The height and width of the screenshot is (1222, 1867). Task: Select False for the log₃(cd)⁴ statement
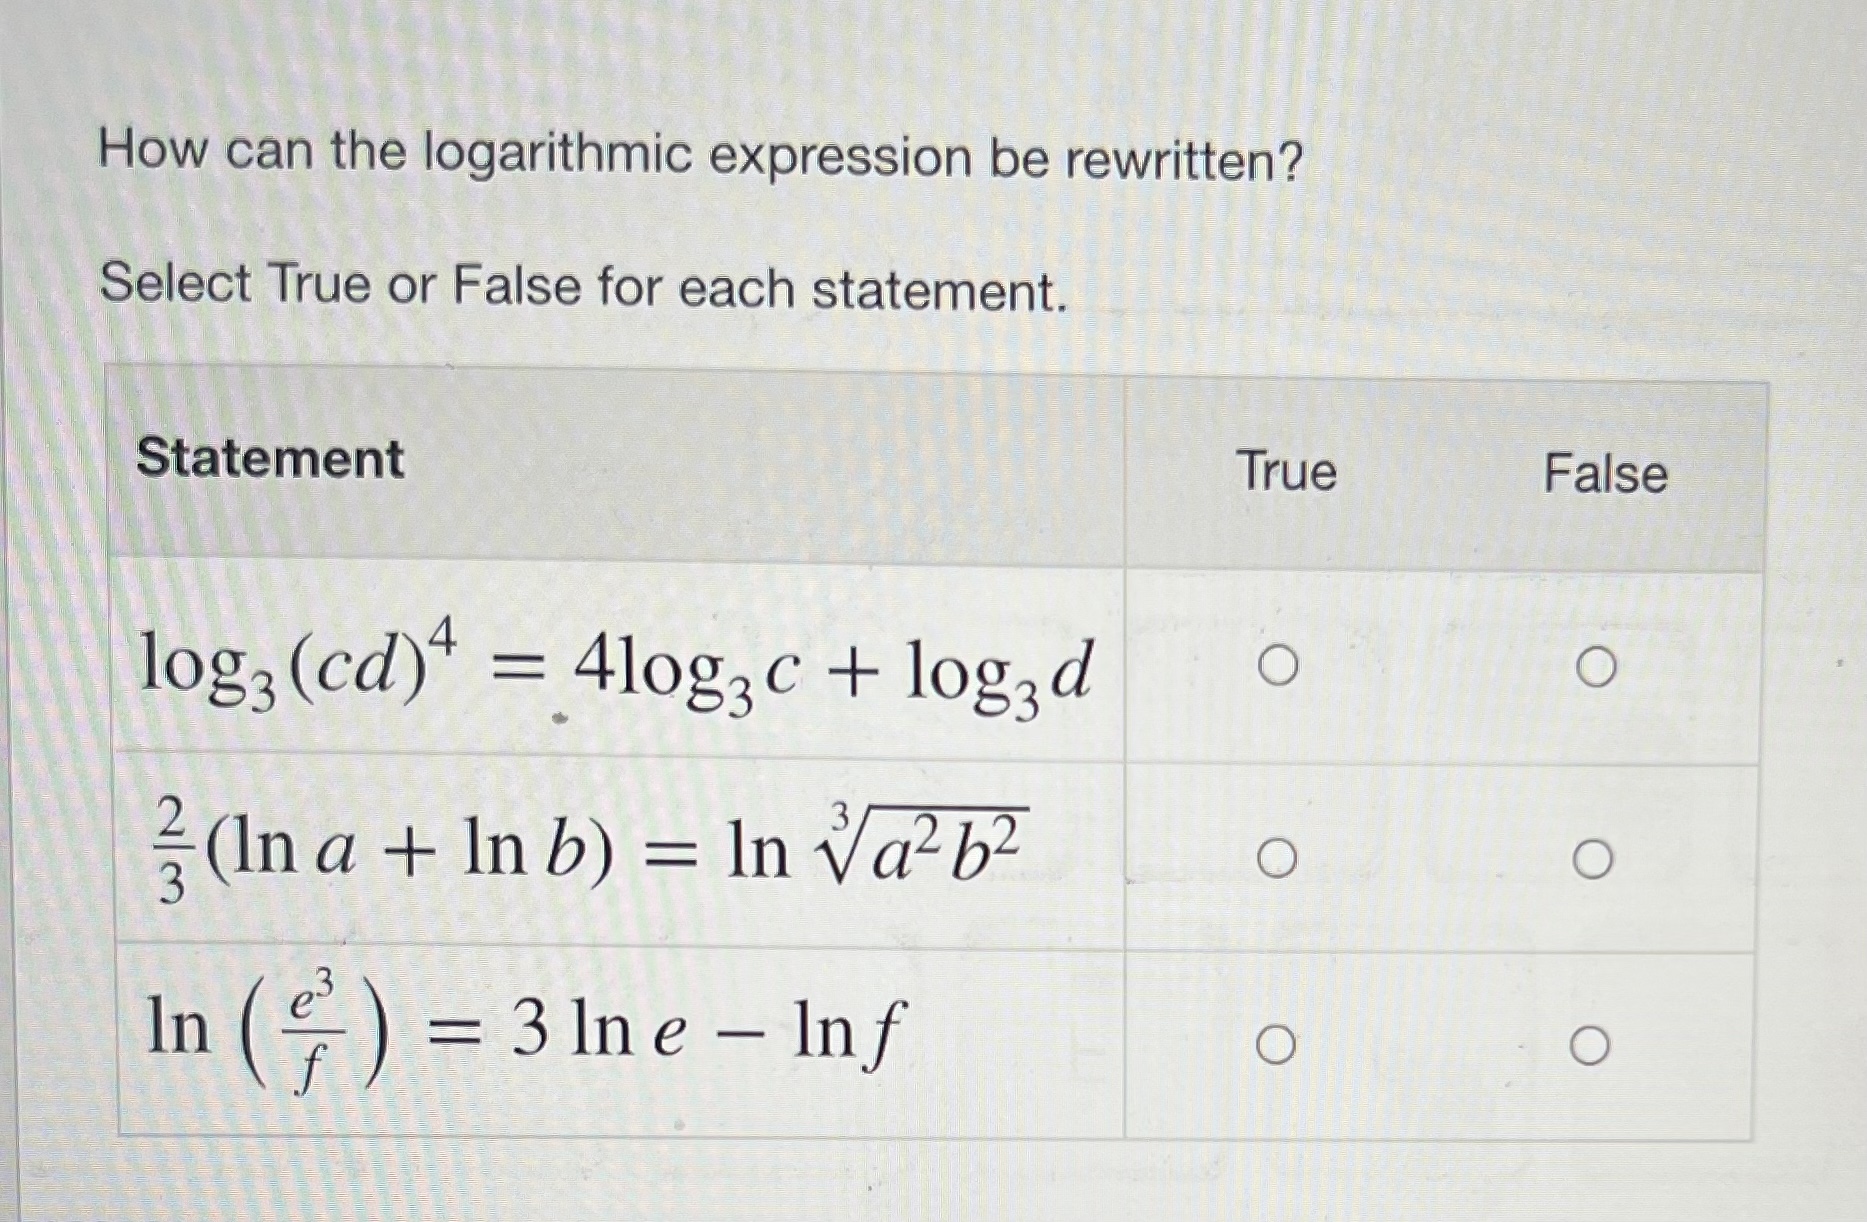pos(1595,665)
